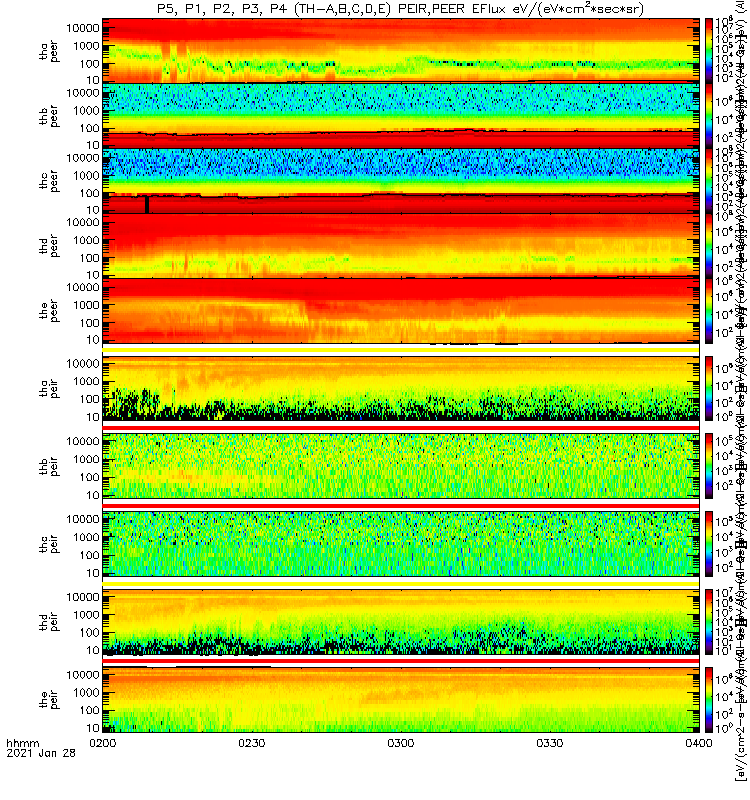Click the thc peir color scale bar

point(709,544)
